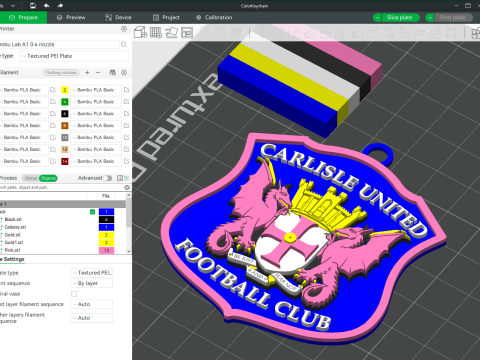Select Gold1.stl in the object list

(x=14, y=242)
